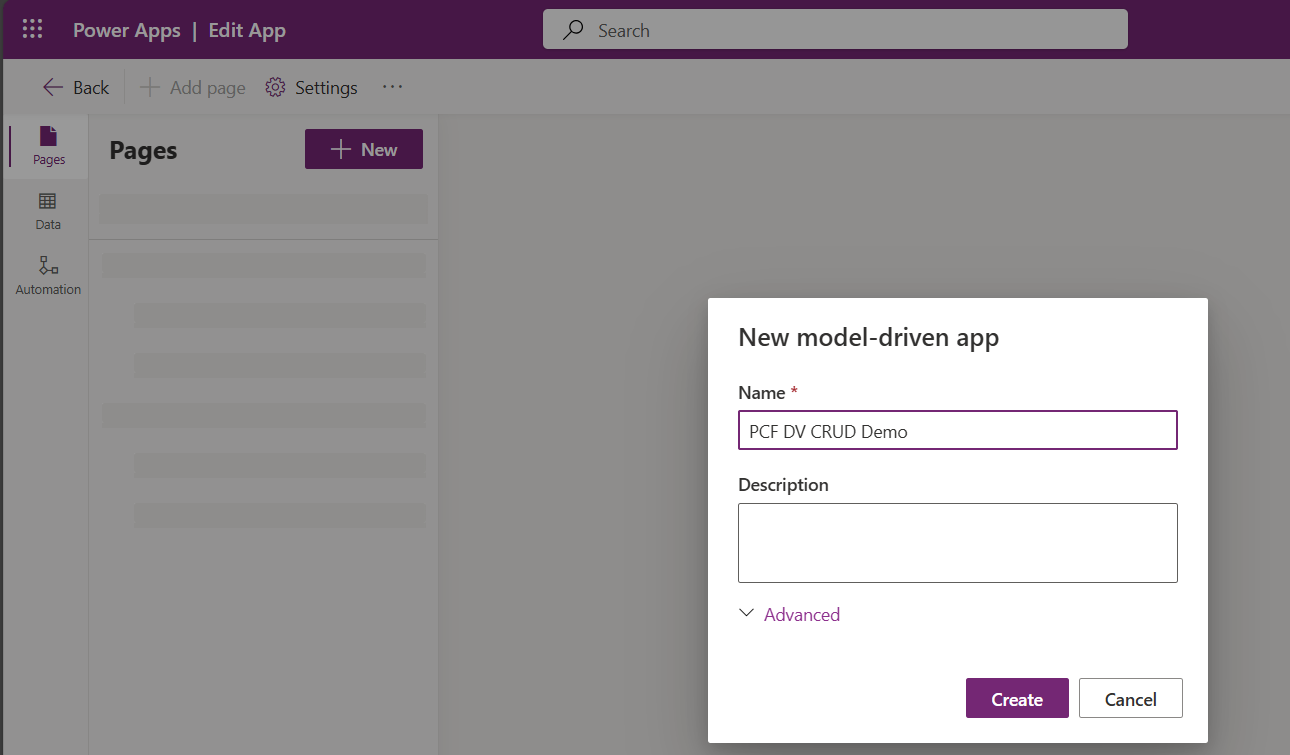Click the magnifier icon in Search bar

pyautogui.click(x=573, y=30)
